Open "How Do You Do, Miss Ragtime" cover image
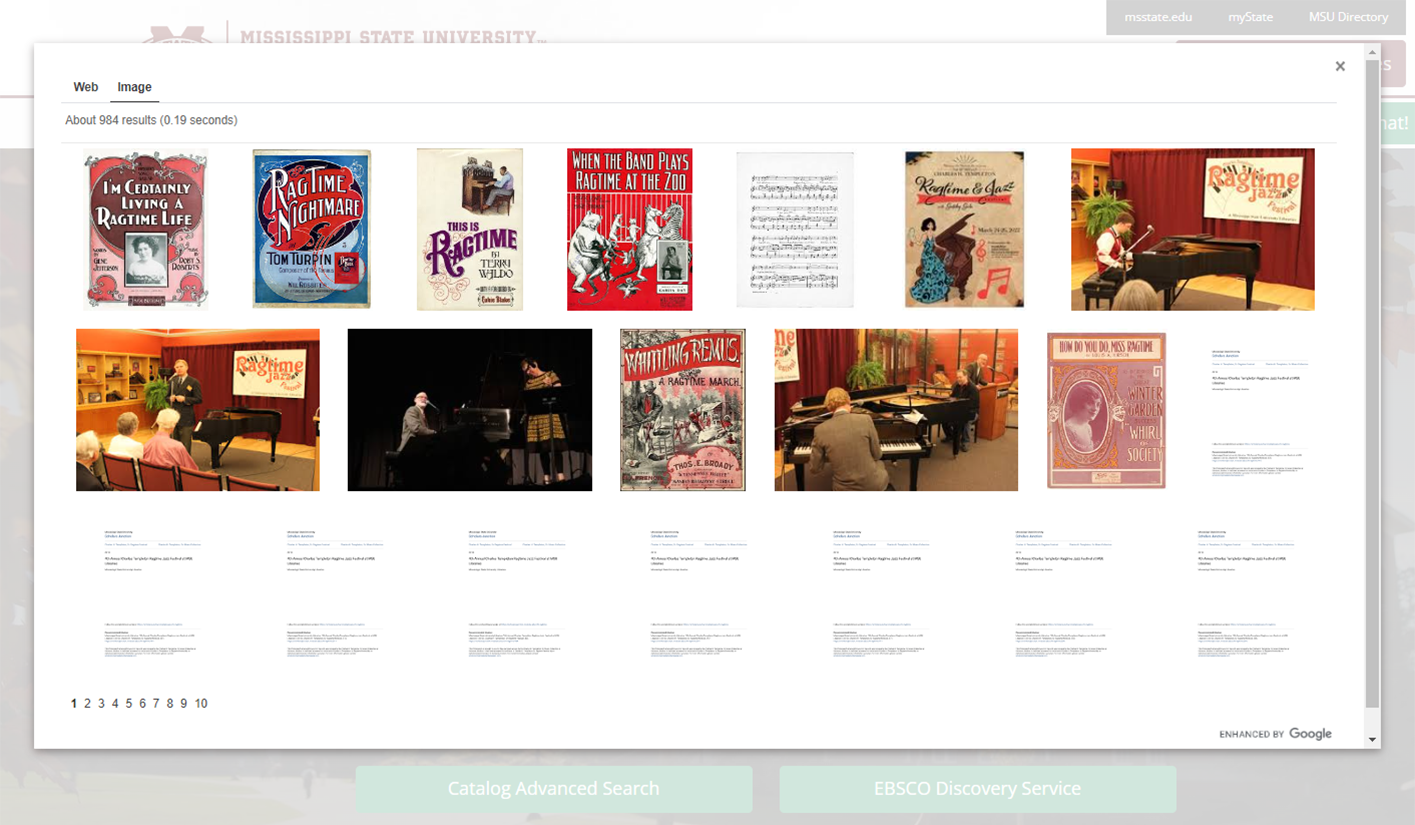1415x825 pixels. (x=1107, y=410)
